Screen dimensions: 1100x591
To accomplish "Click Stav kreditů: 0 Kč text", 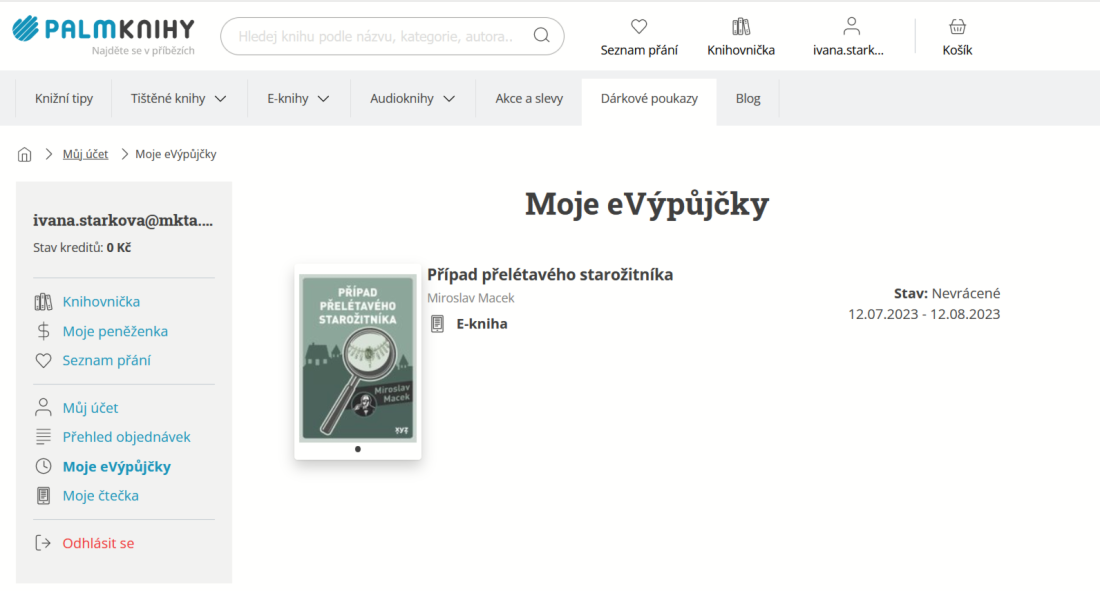I will (x=82, y=247).
